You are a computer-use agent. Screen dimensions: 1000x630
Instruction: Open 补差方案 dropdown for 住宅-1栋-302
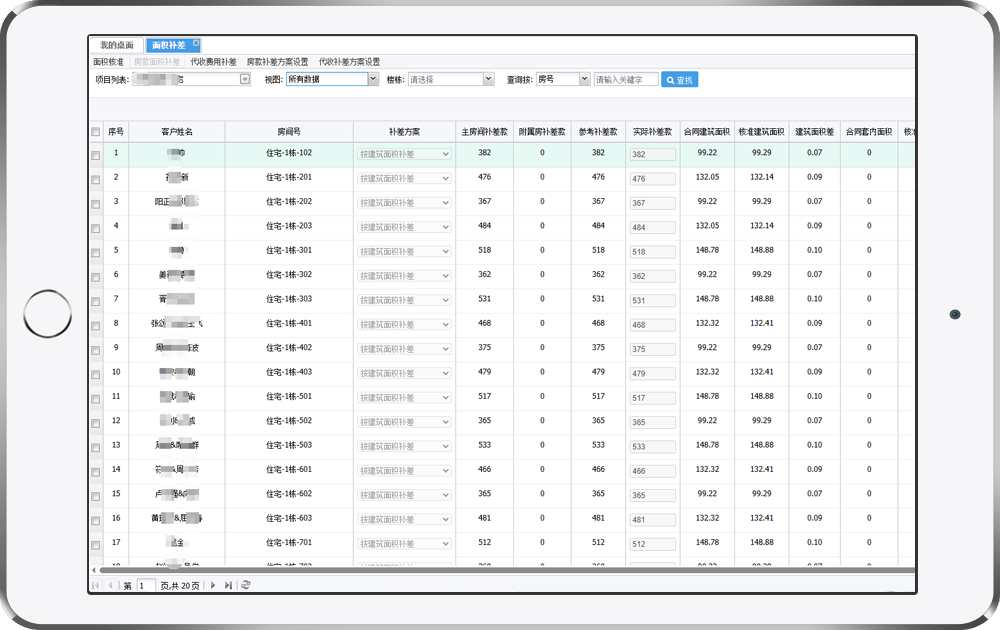[404, 276]
